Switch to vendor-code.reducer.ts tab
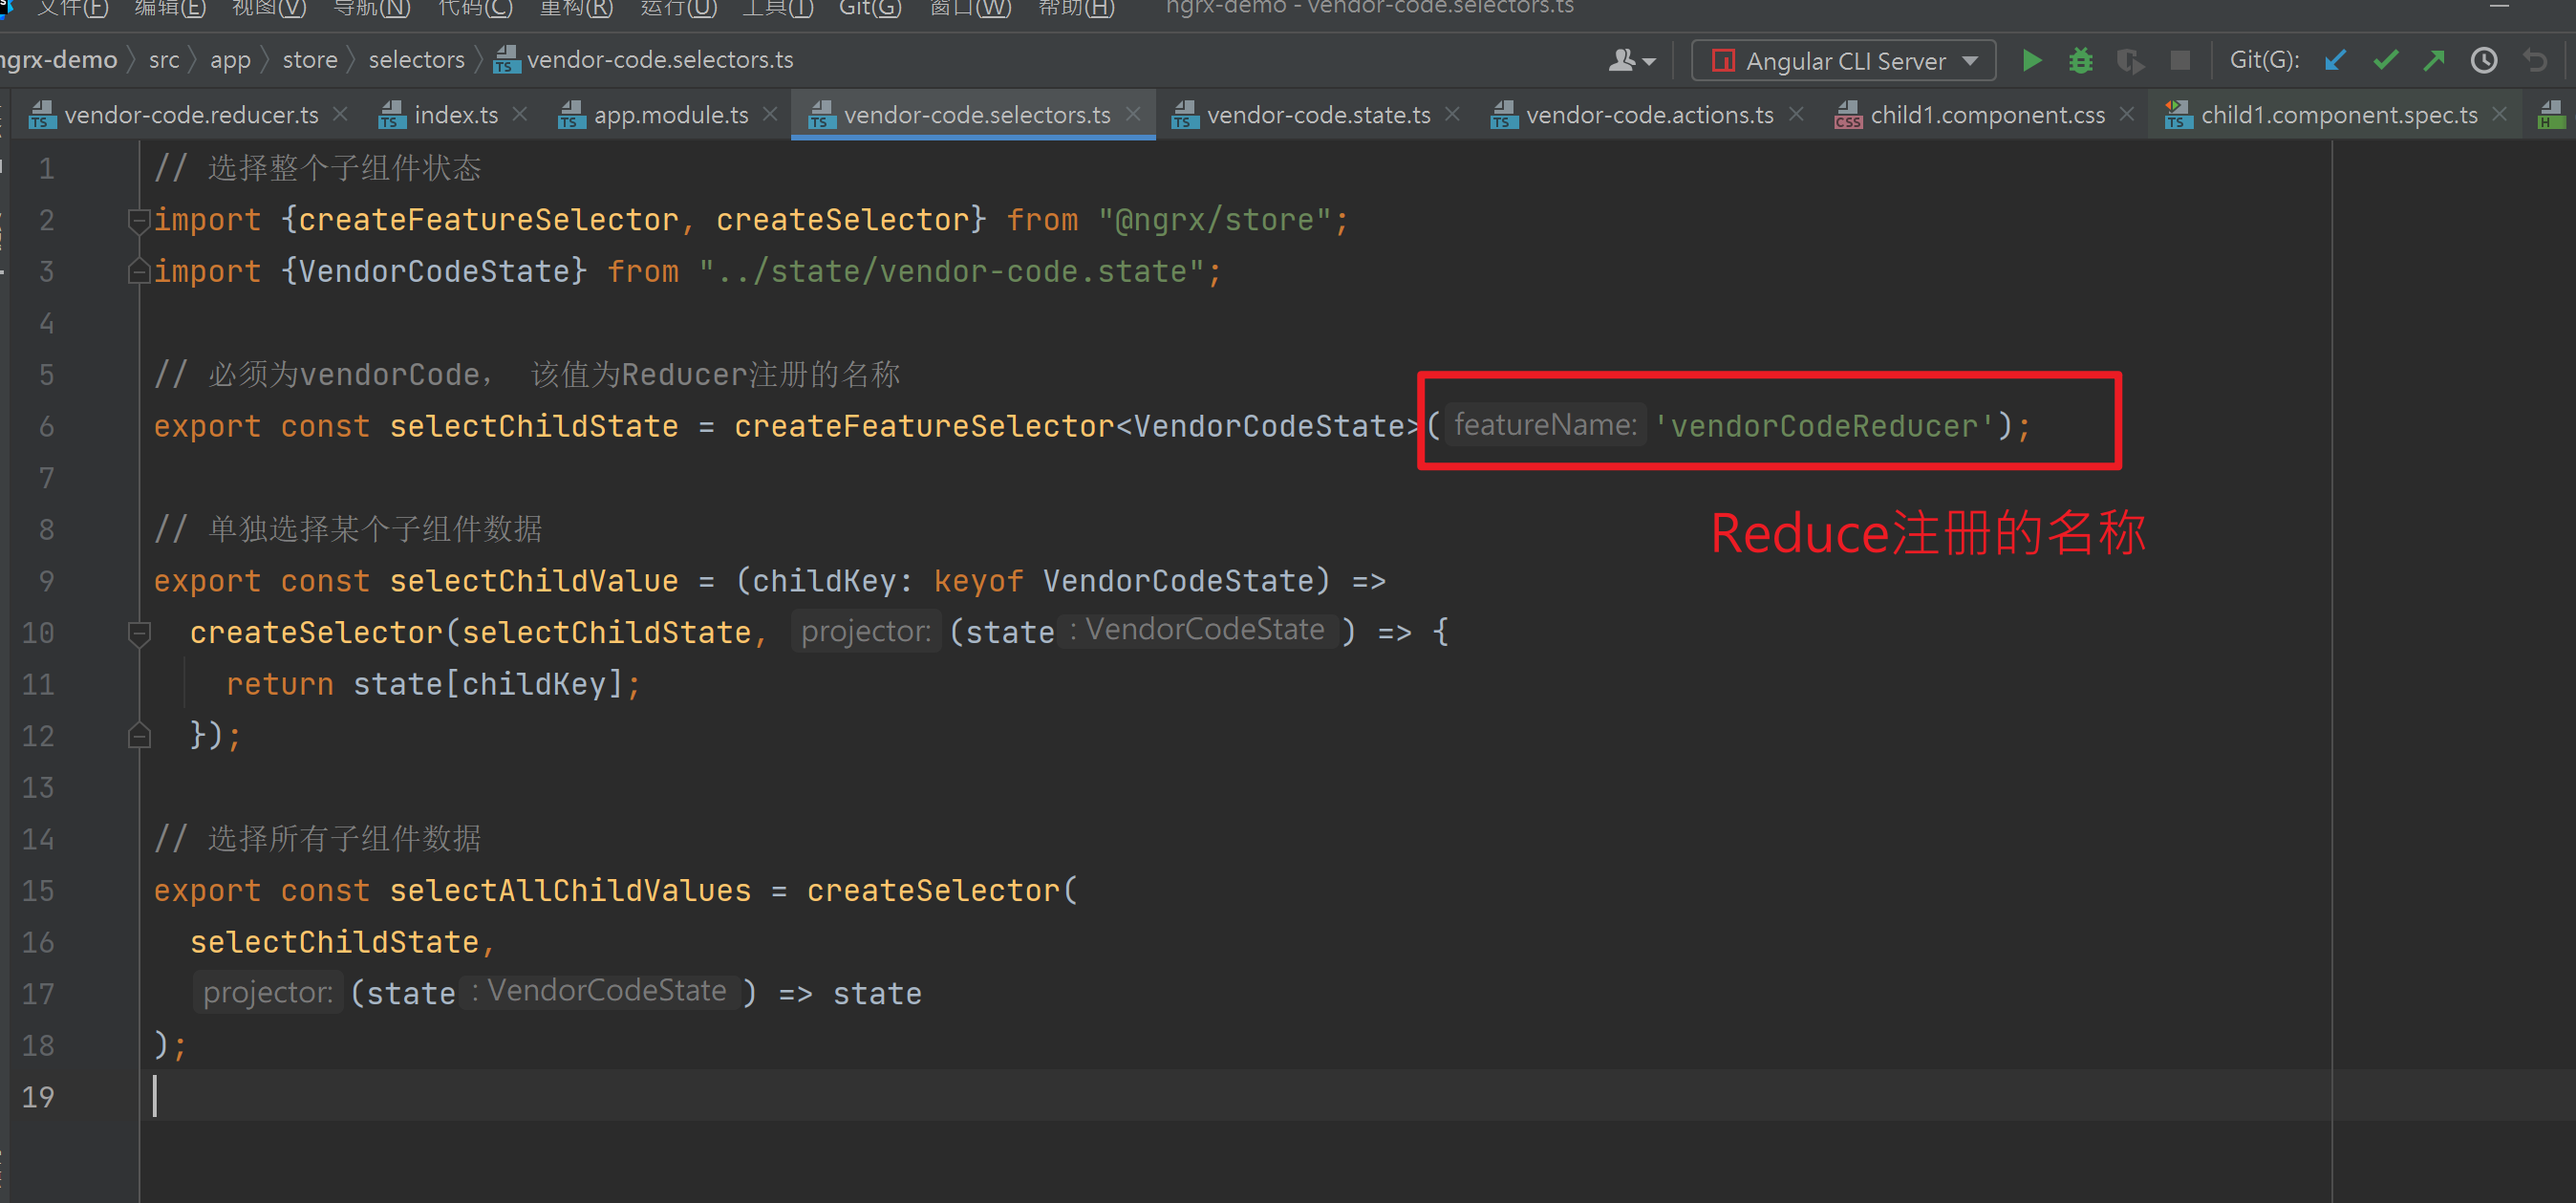This screenshot has width=2576, height=1203. point(190,115)
